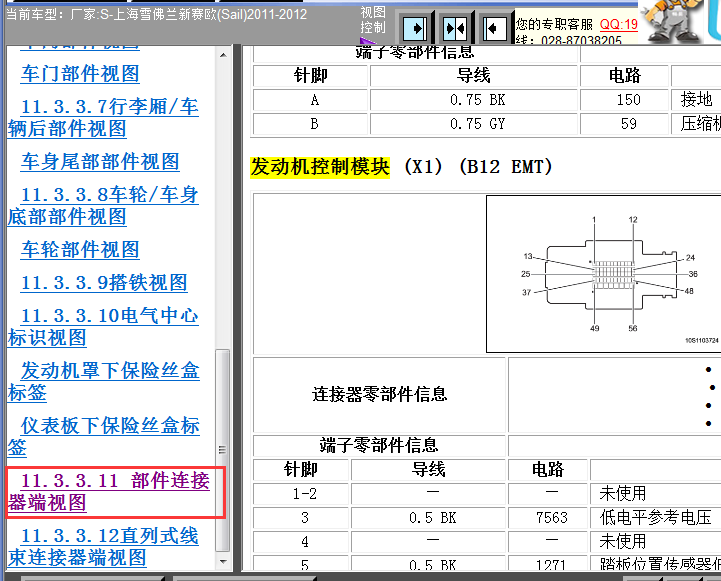Click circuit number 150 cell
The height and width of the screenshot is (581, 721).
(624, 100)
